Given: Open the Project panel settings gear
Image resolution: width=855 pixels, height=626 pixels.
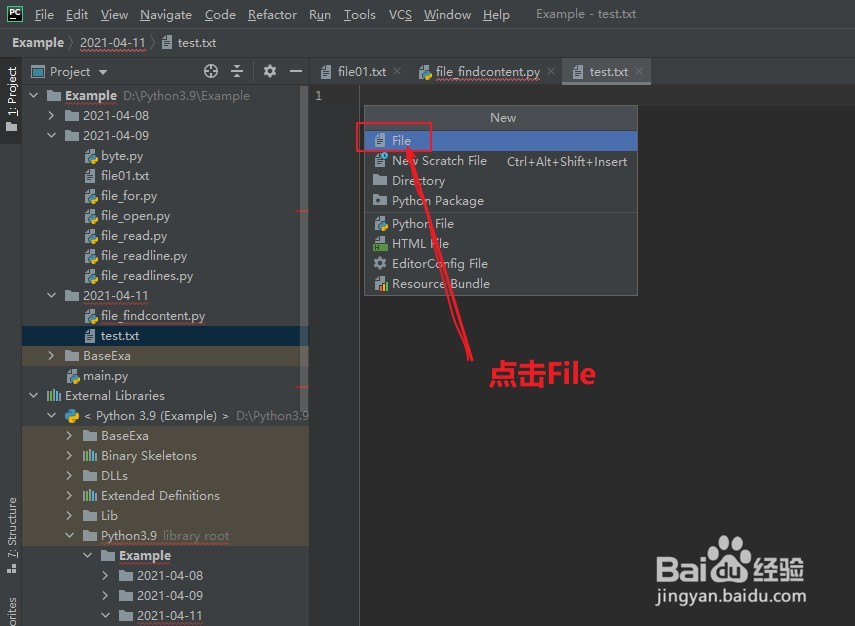Looking at the screenshot, I should tap(270, 71).
